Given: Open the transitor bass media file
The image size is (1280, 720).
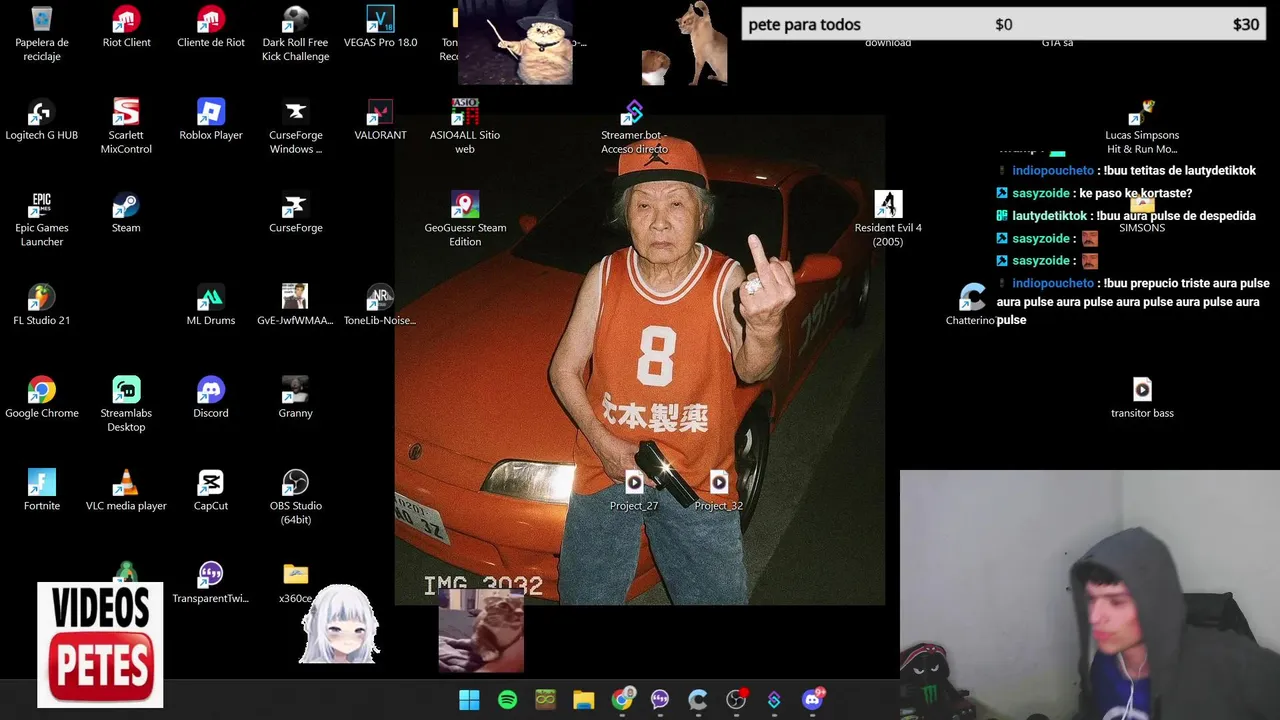Looking at the screenshot, I should point(1142,398).
